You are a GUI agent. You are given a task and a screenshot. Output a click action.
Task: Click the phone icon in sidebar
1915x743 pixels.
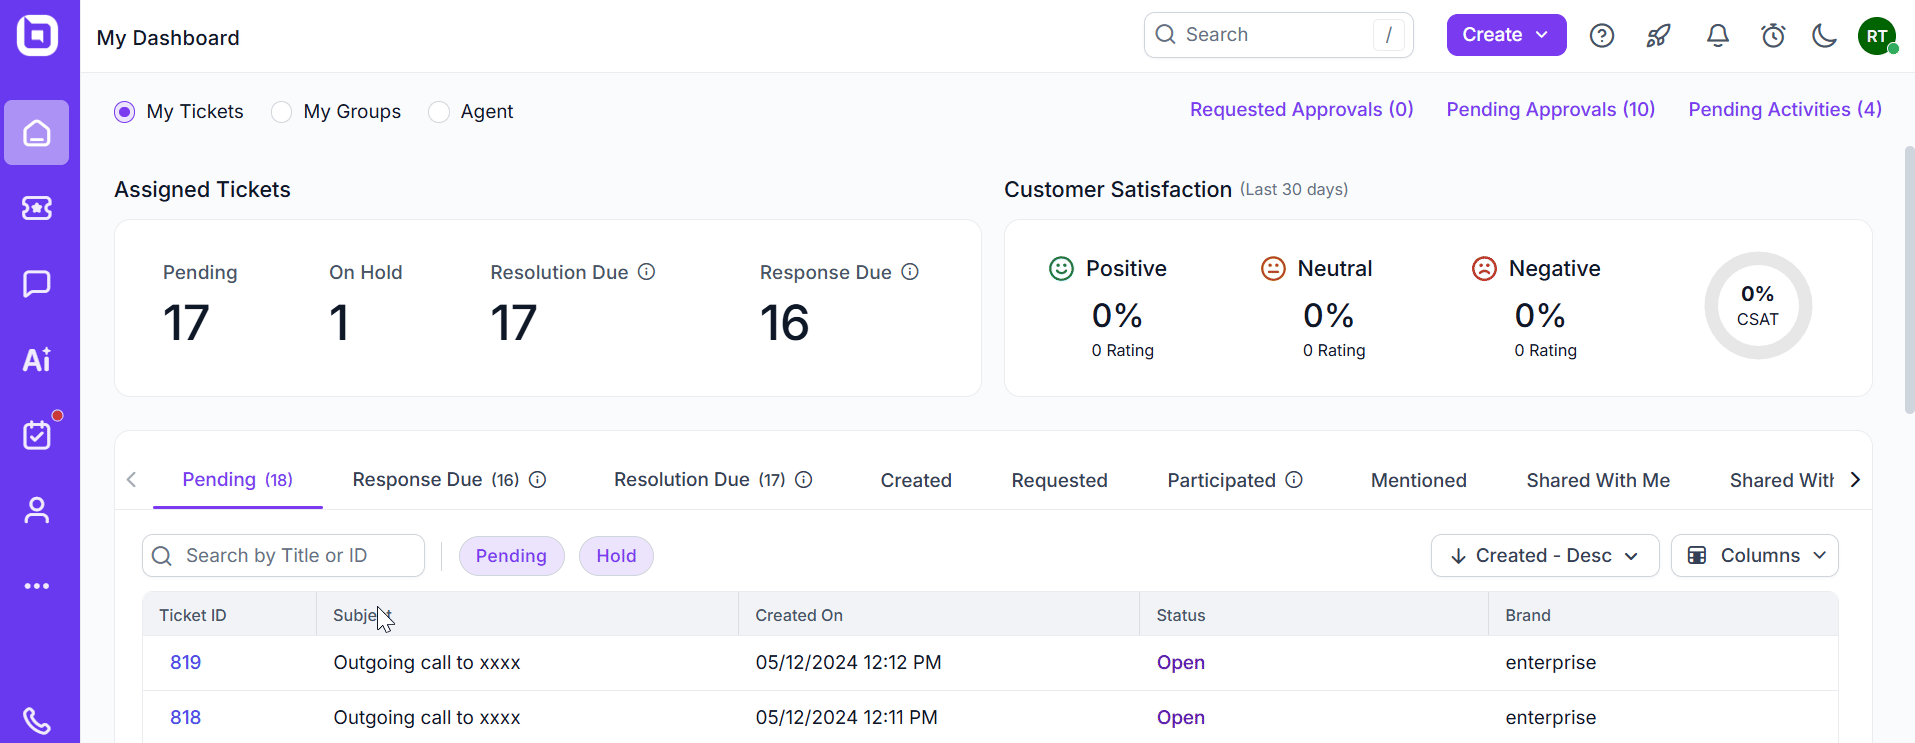tap(37, 720)
